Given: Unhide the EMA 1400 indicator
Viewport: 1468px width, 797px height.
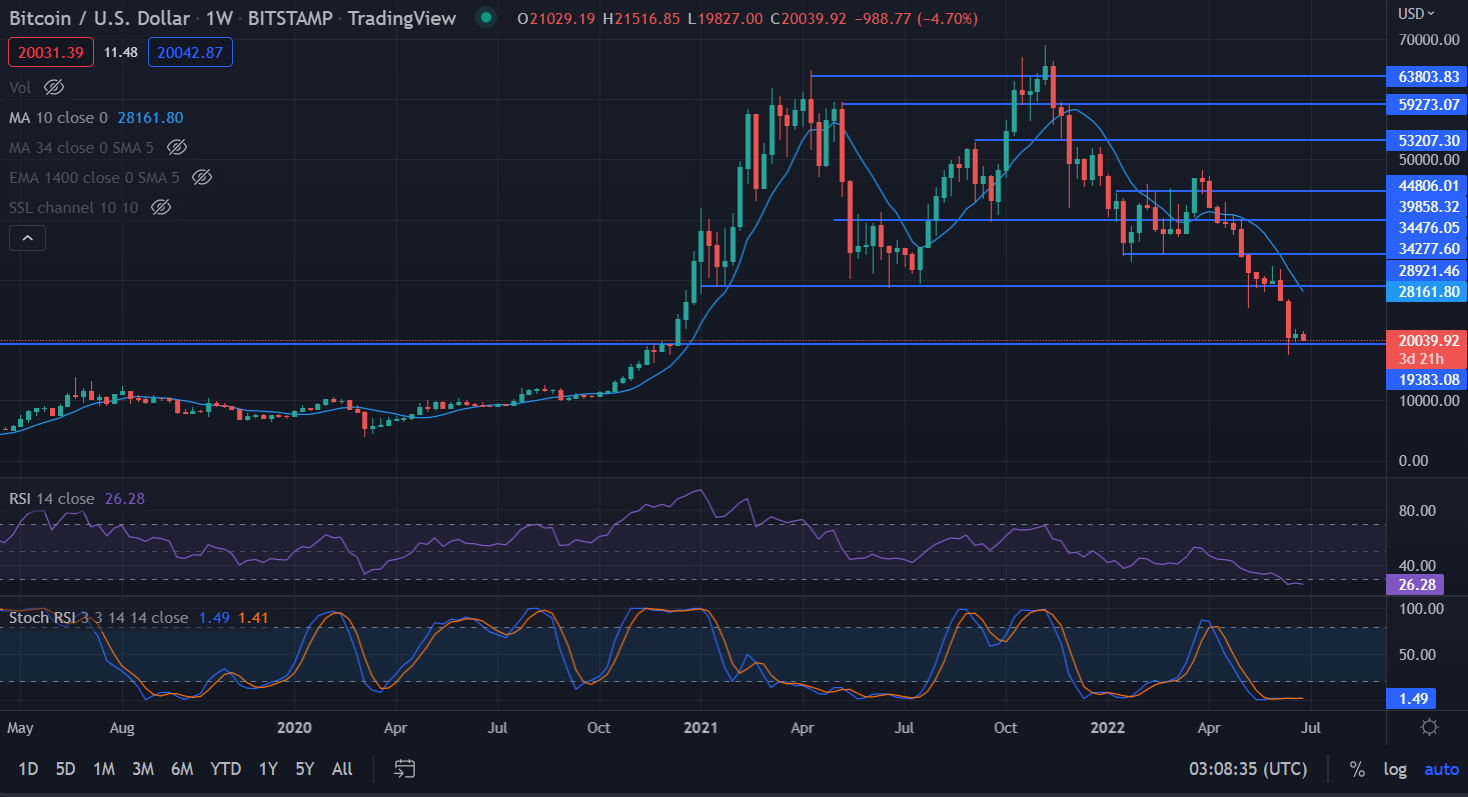Looking at the screenshot, I should click(x=201, y=177).
